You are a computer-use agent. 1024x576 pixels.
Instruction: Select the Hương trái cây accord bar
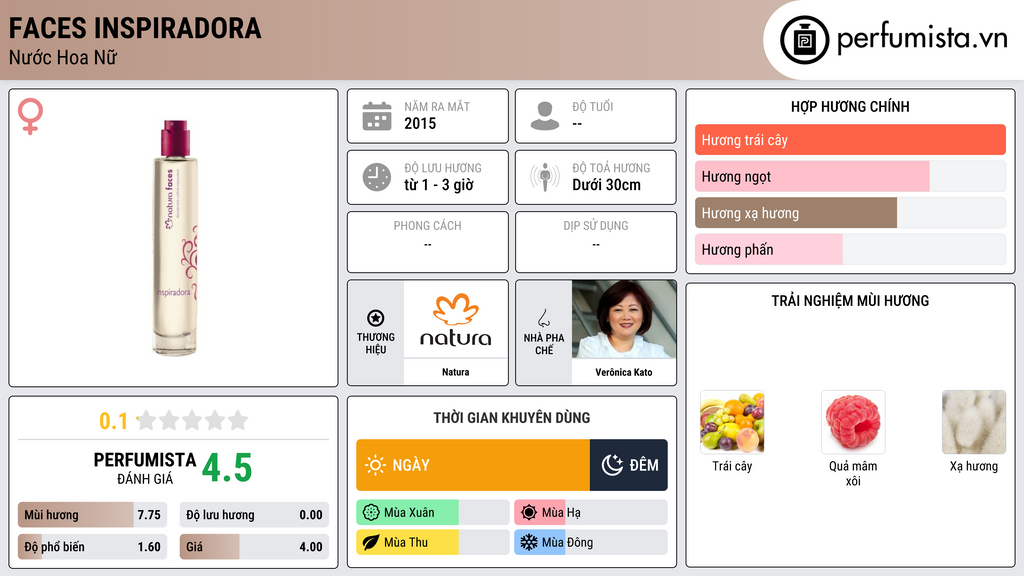pyautogui.click(x=850, y=140)
